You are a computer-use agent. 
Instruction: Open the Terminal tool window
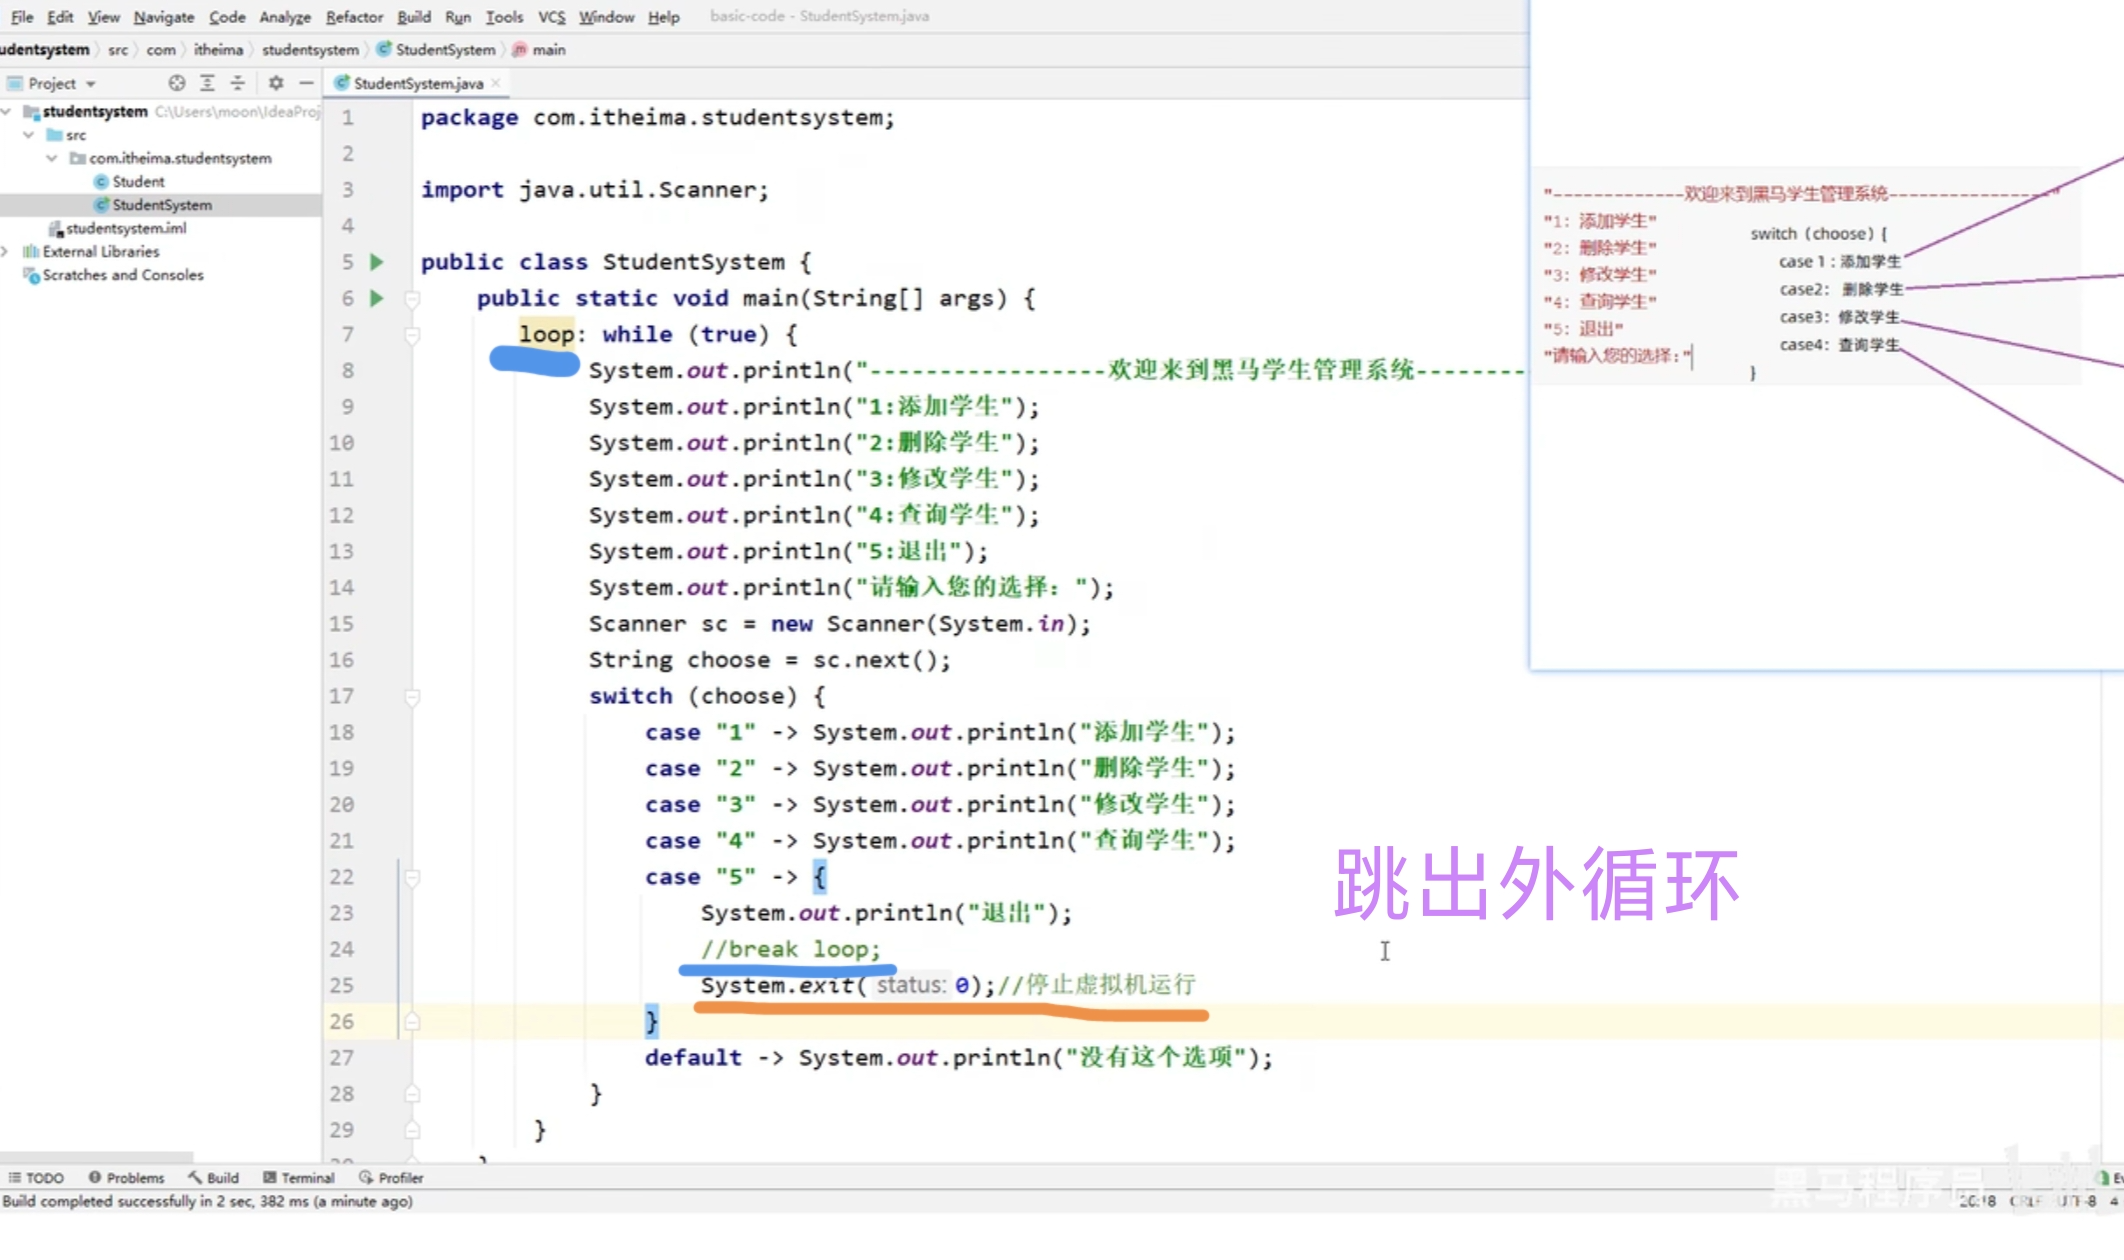click(x=298, y=1177)
